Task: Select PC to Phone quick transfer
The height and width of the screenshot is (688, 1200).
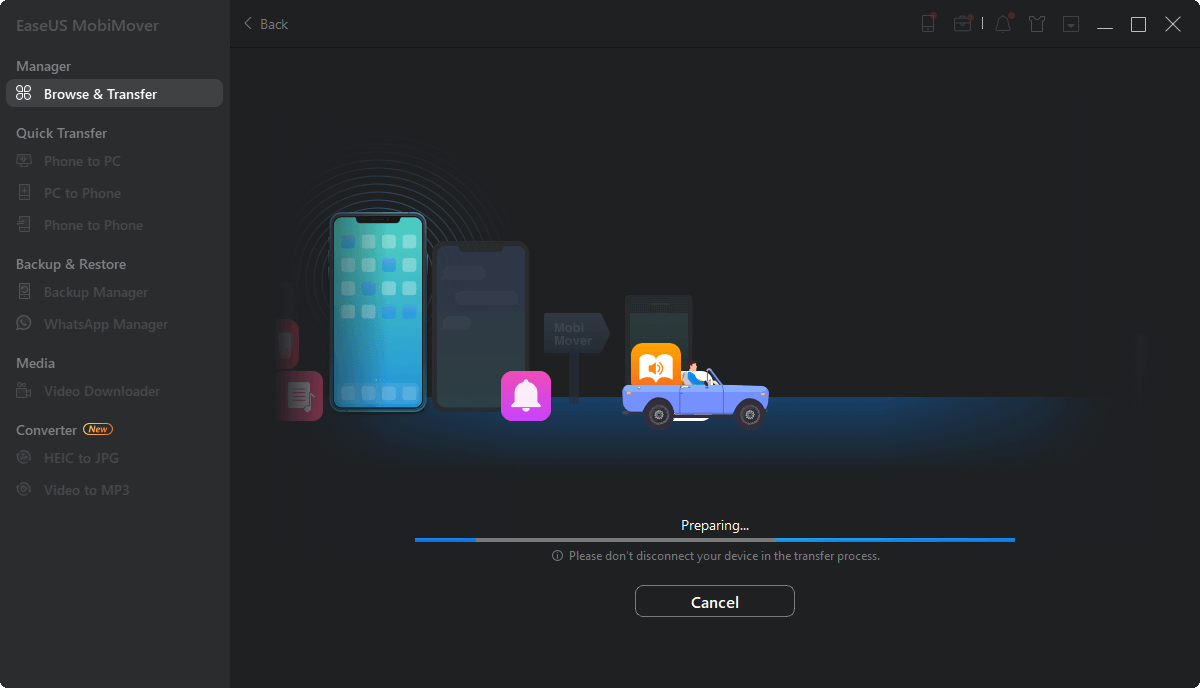Action: pyautogui.click(x=82, y=193)
